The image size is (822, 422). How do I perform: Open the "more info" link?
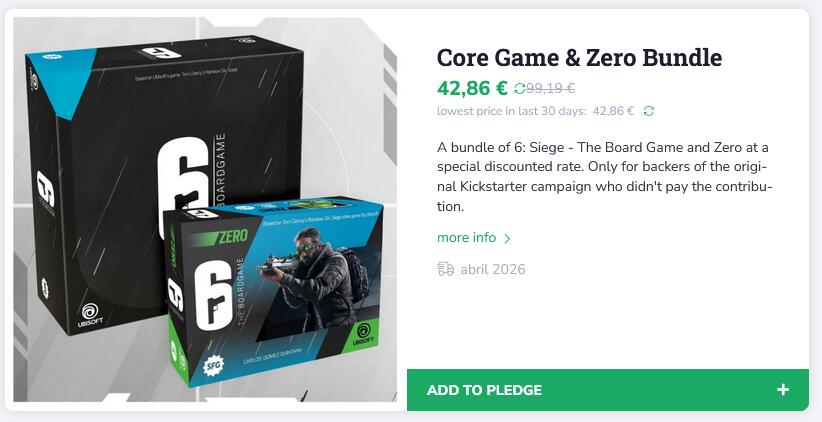(466, 238)
